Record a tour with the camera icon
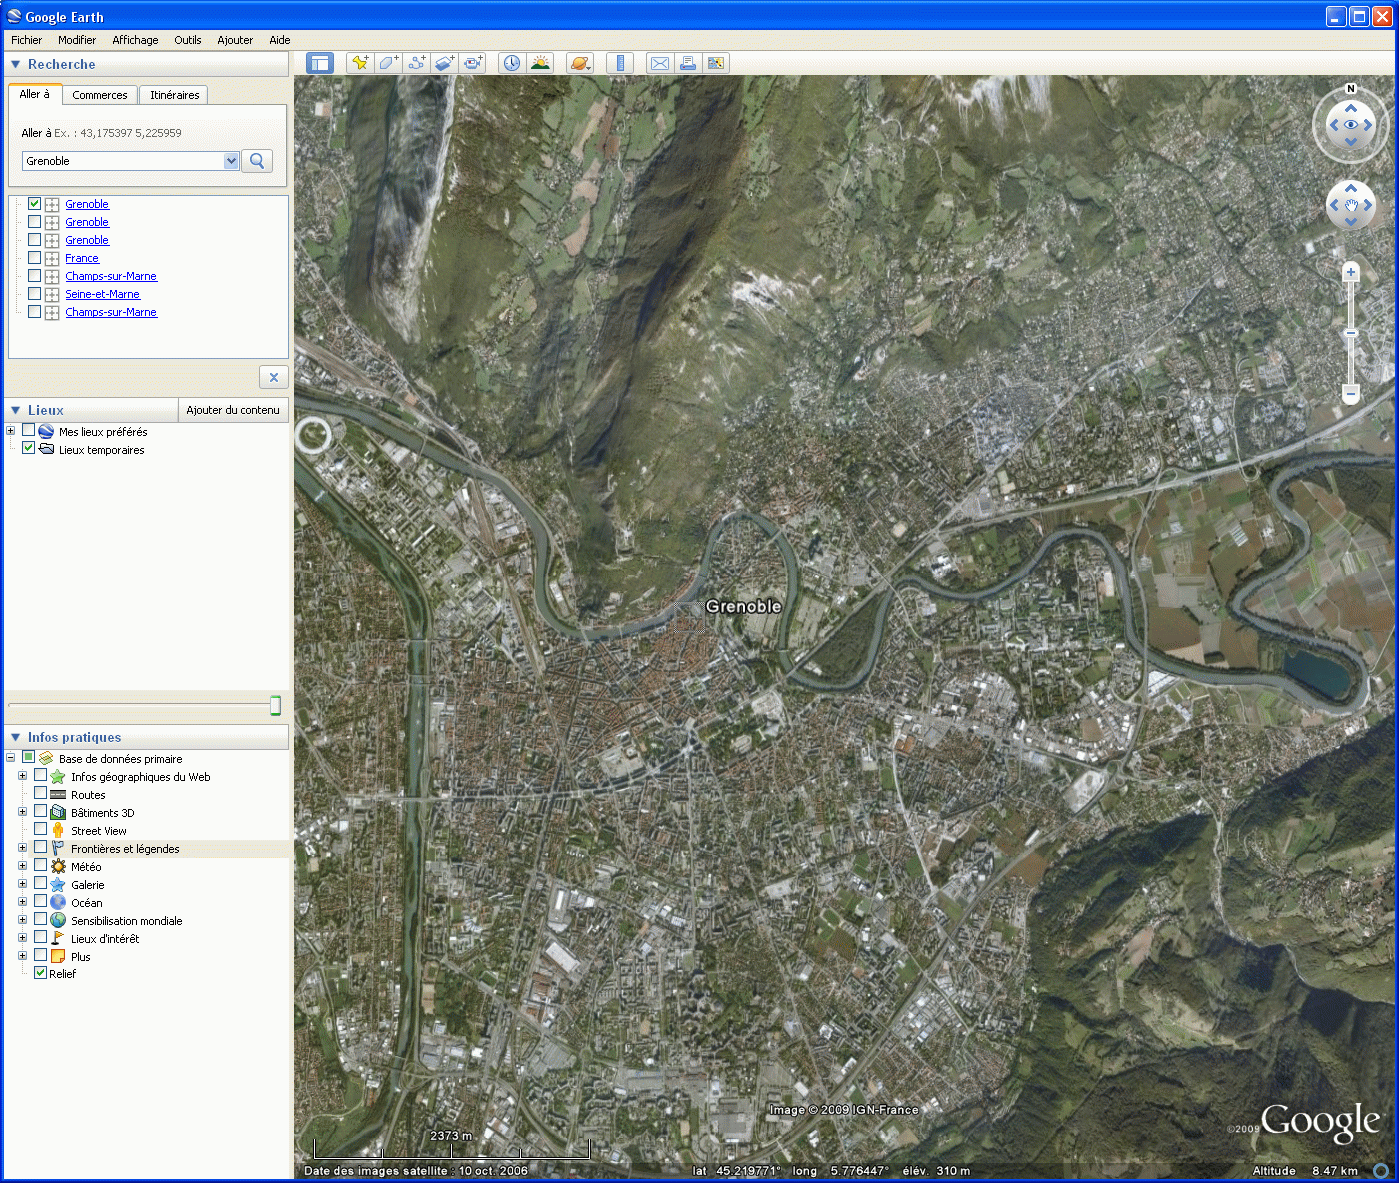Image resolution: width=1399 pixels, height=1183 pixels. (x=473, y=63)
